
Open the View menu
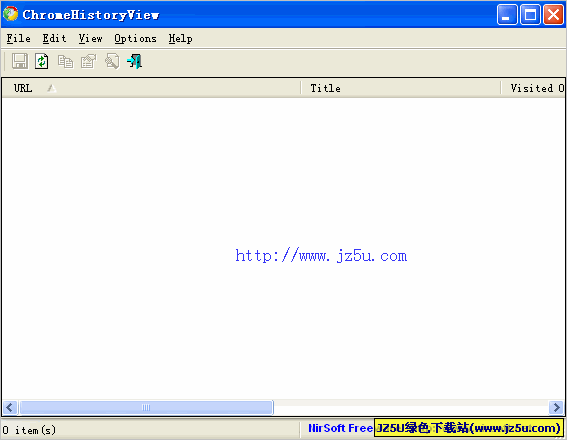[90, 38]
